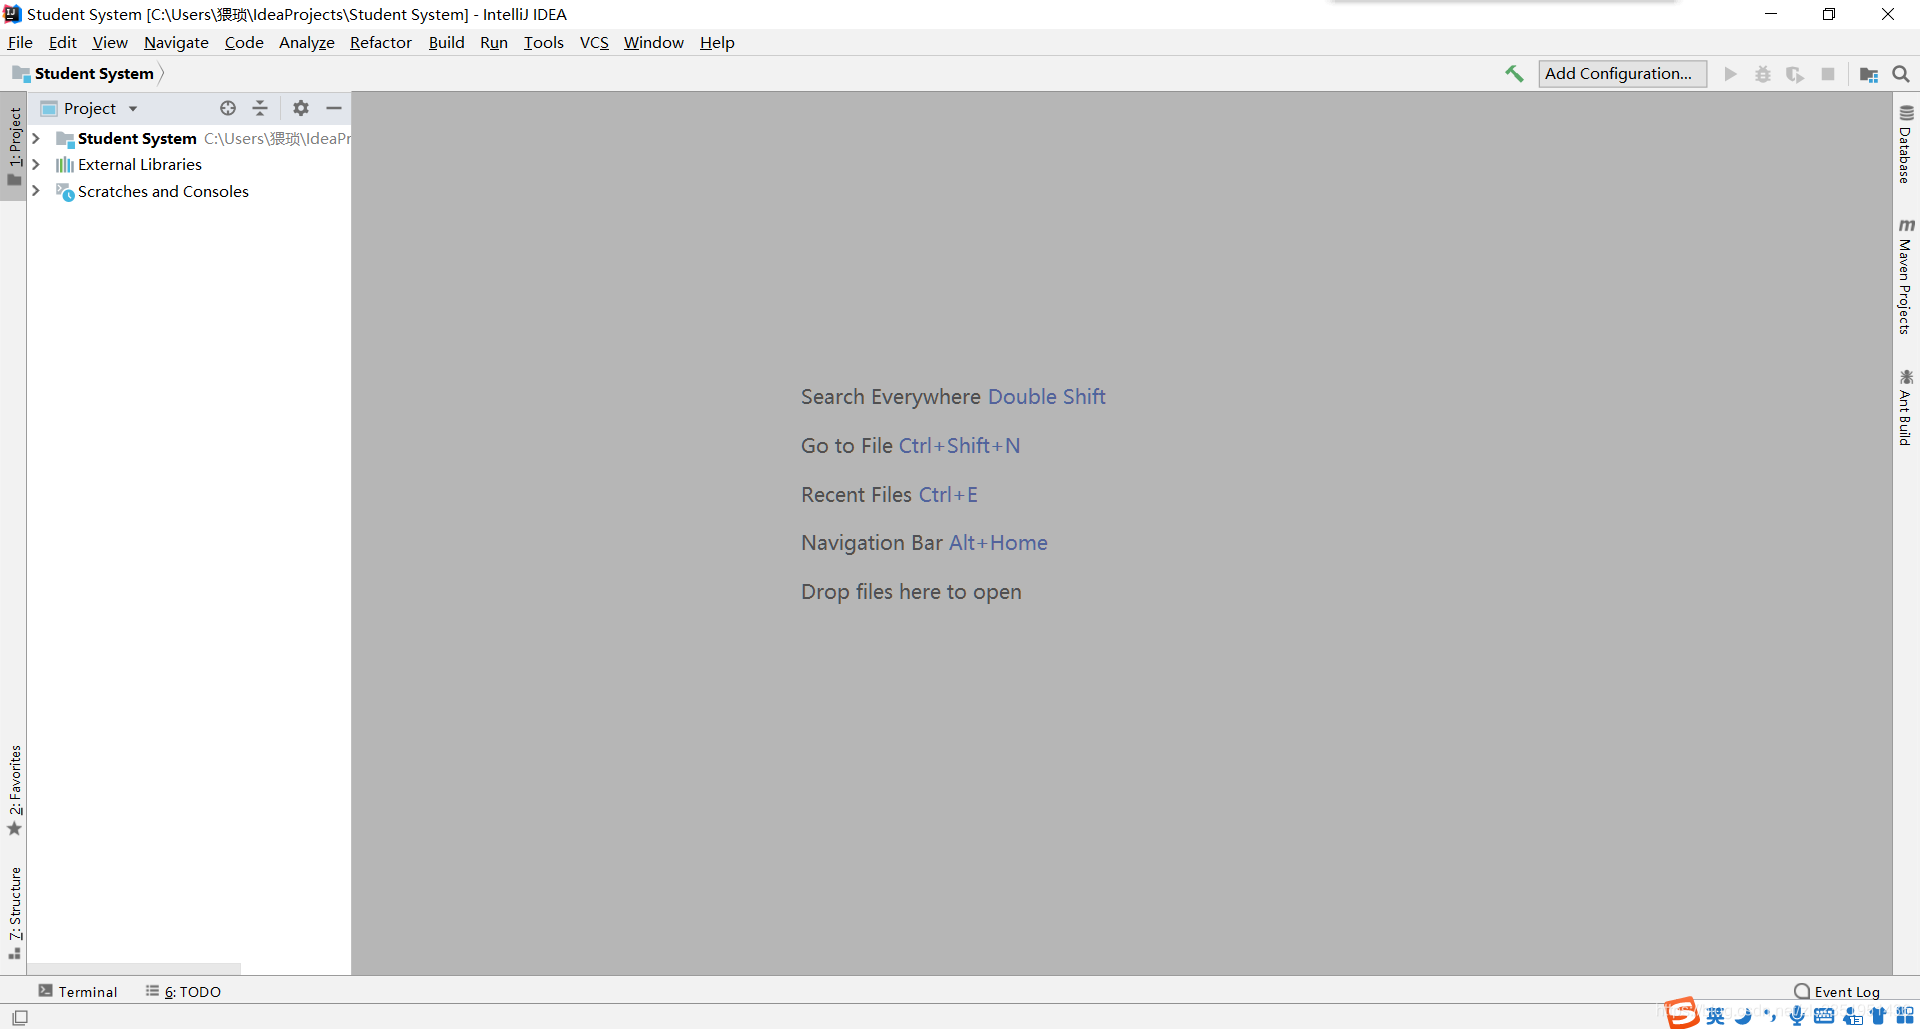1920x1029 pixels.
Task: Open the Database tool window
Action: [x=1906, y=144]
